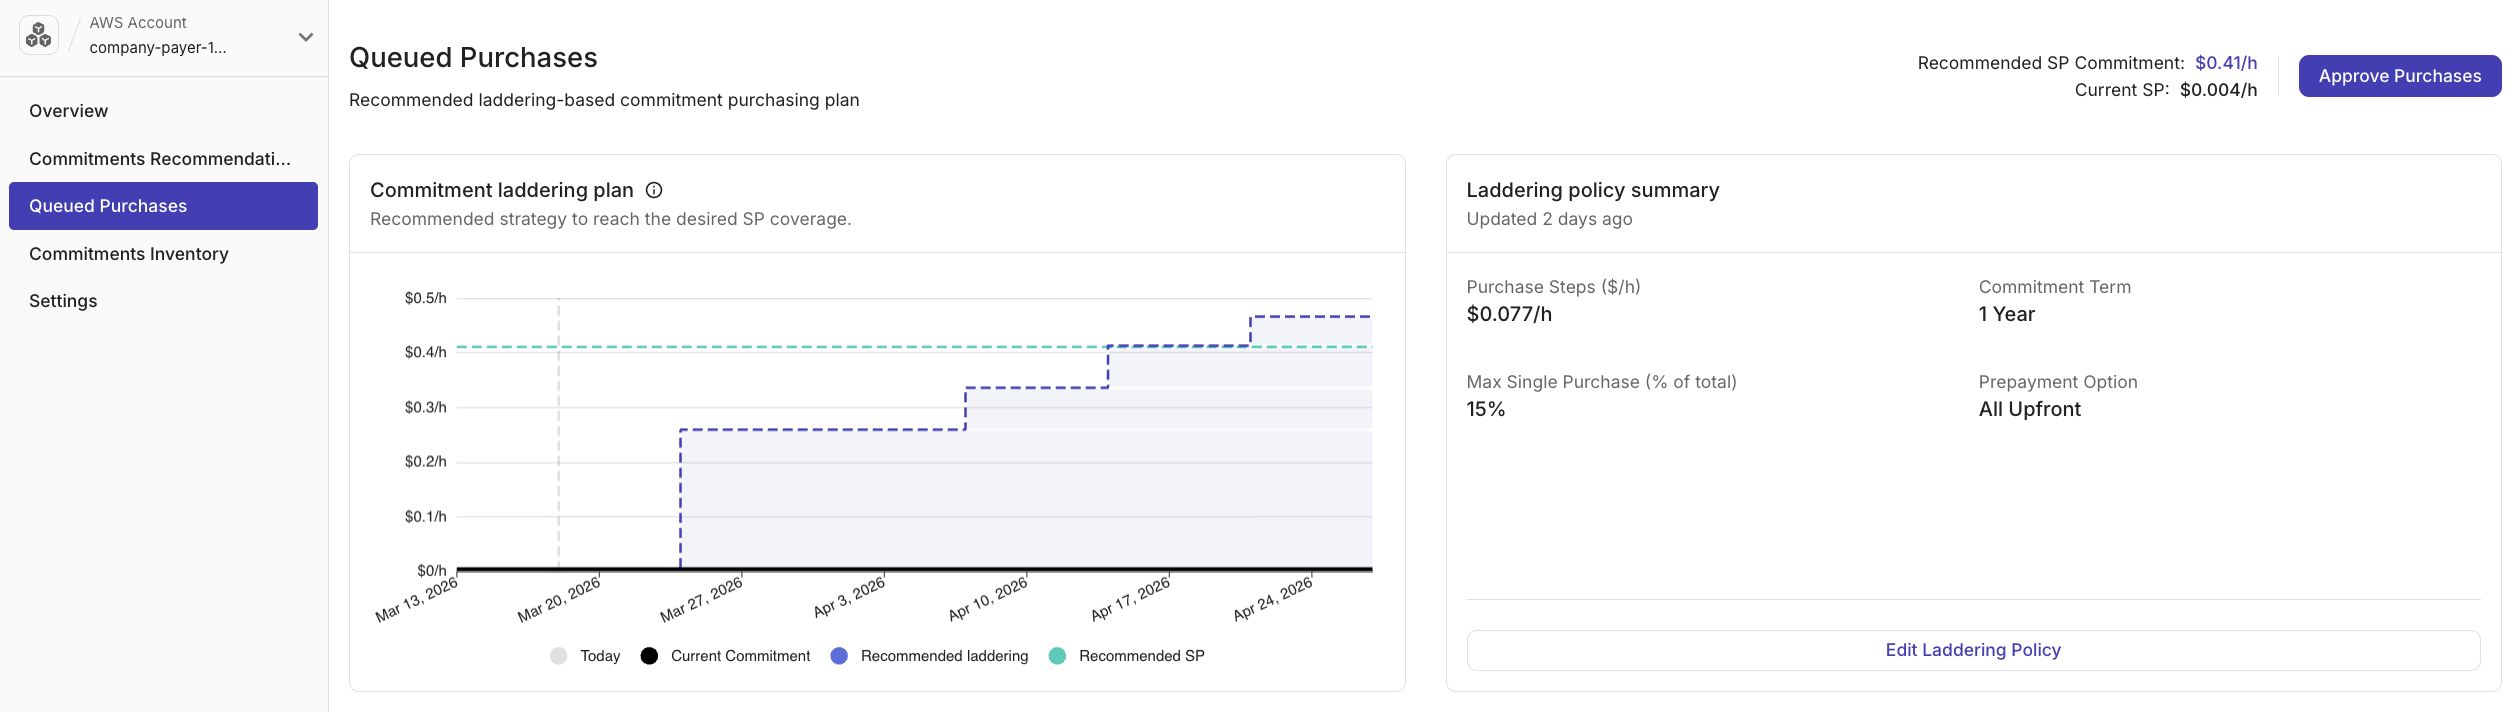Click the Laddering policy summary heading
This screenshot has width=2520, height=712.
1592,189
